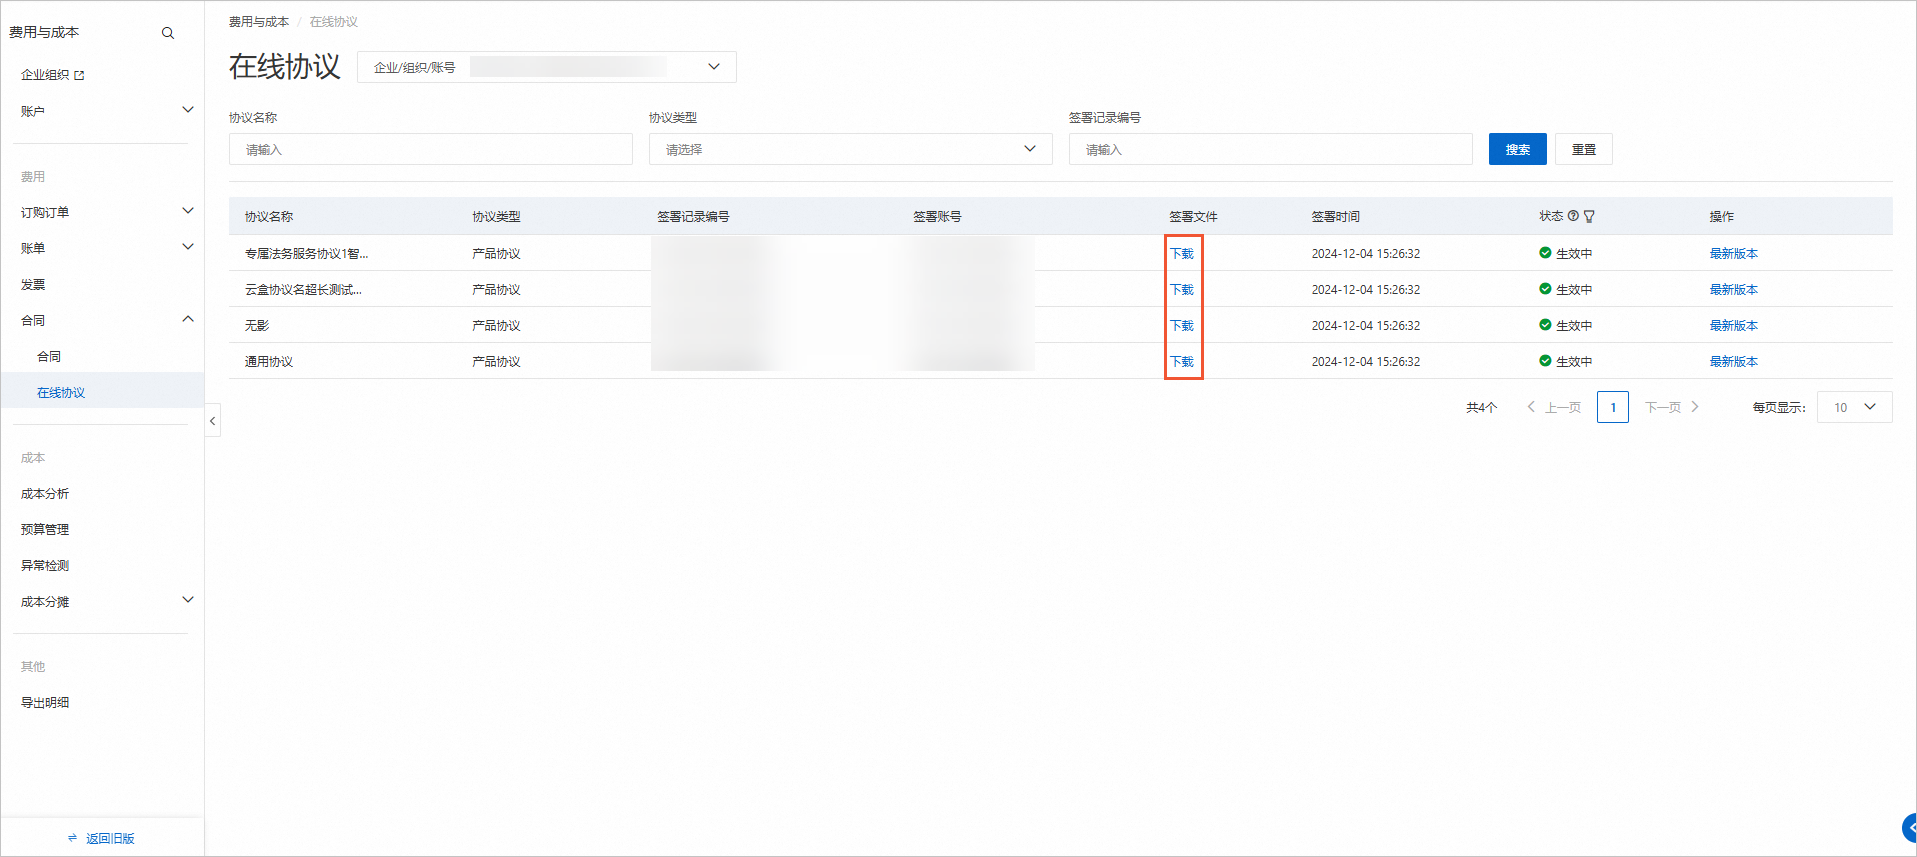The height and width of the screenshot is (857, 1917).
Task: Open 最新版本 for 专属法务服务协议1智... row
Action: click(x=1733, y=254)
